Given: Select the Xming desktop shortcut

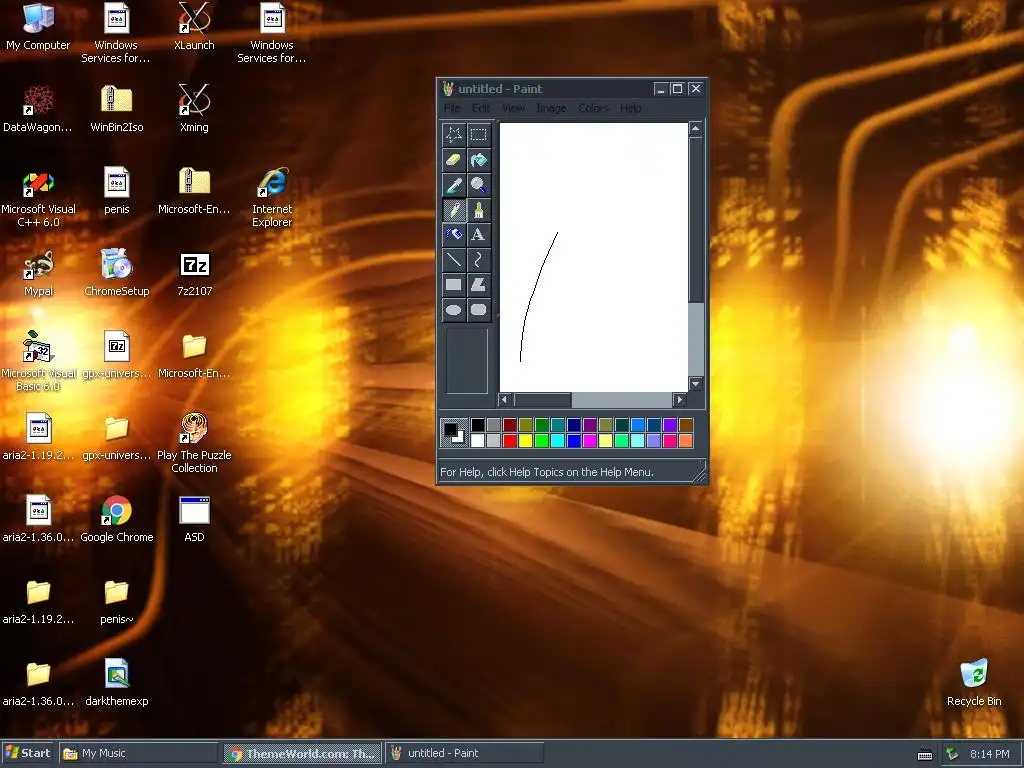Looking at the screenshot, I should (194, 108).
